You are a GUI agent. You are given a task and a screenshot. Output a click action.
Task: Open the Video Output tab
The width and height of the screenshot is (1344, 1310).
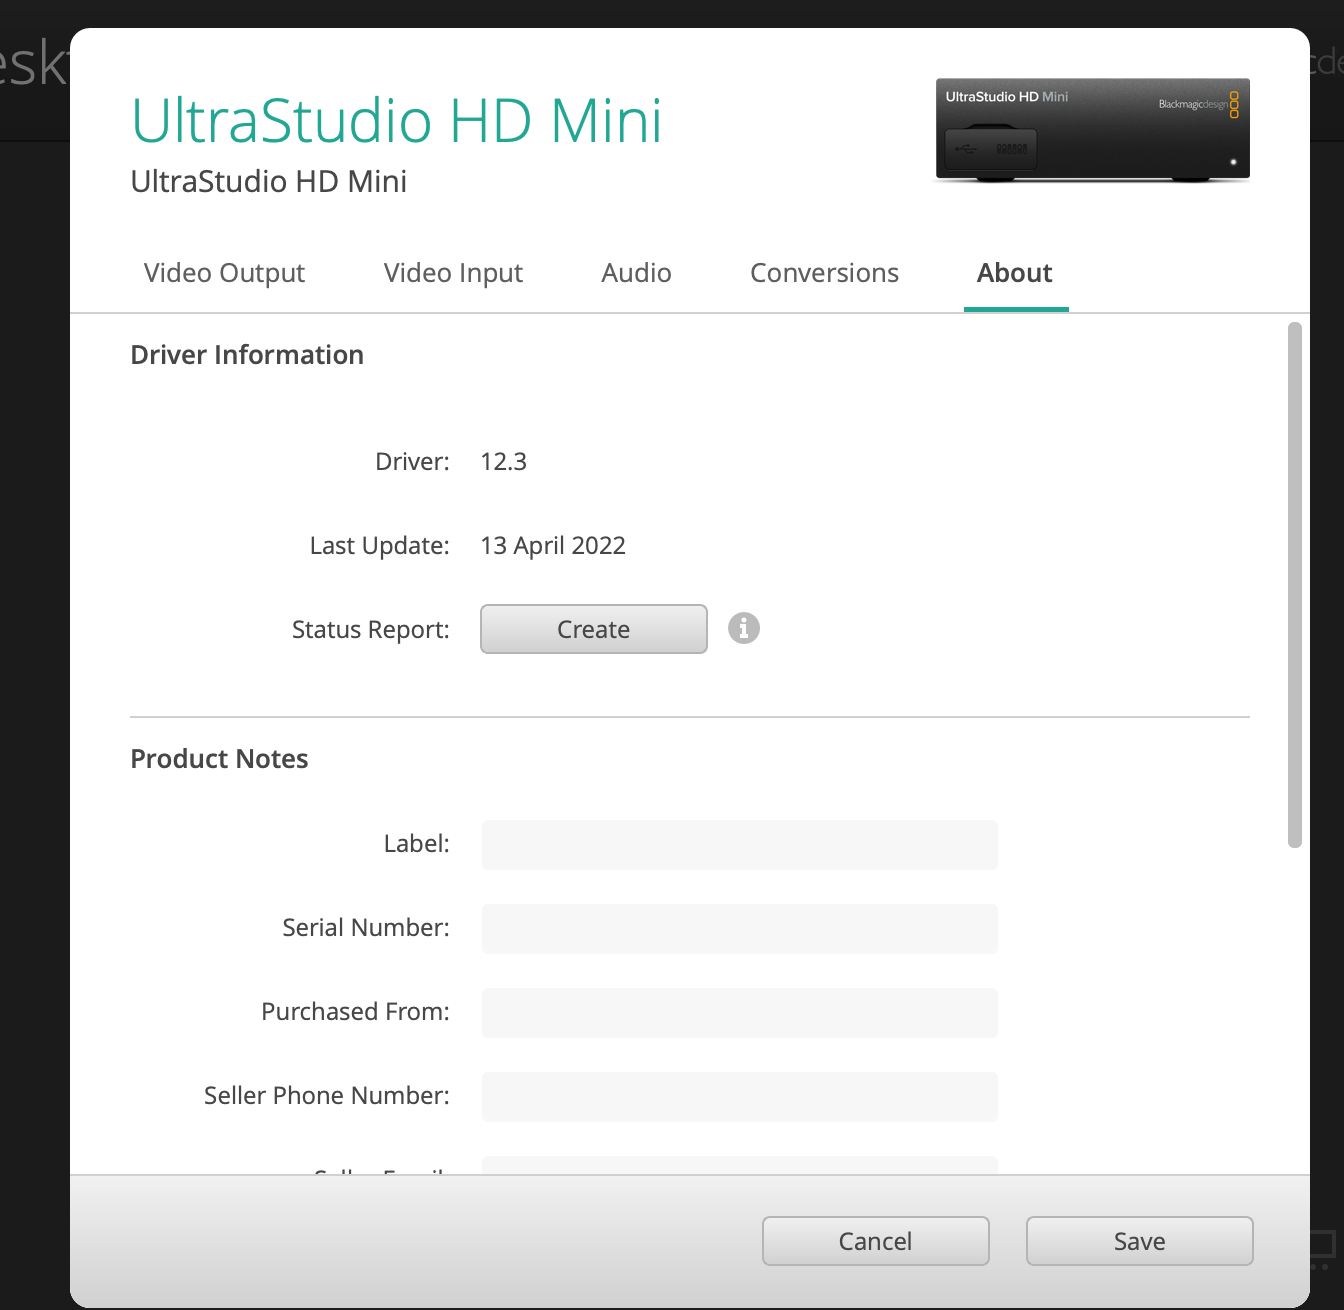224,273
